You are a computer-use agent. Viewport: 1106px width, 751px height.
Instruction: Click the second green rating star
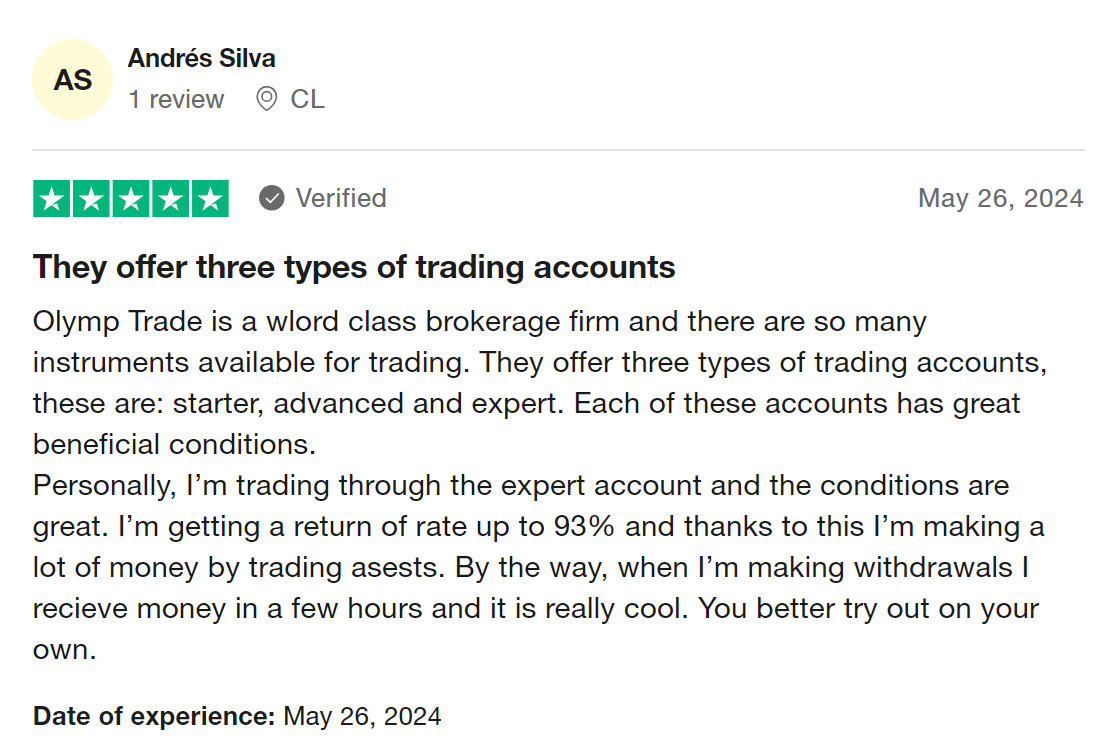(91, 199)
